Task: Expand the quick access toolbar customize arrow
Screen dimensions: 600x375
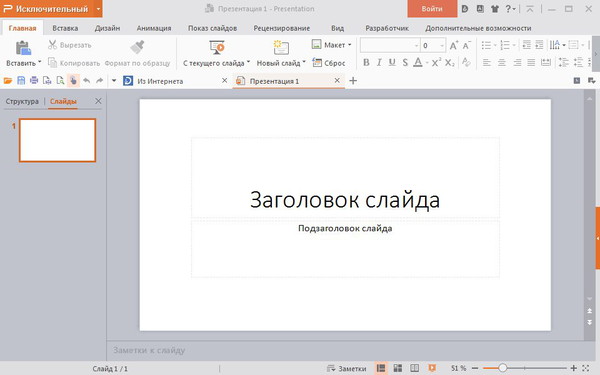Action: tap(114, 81)
